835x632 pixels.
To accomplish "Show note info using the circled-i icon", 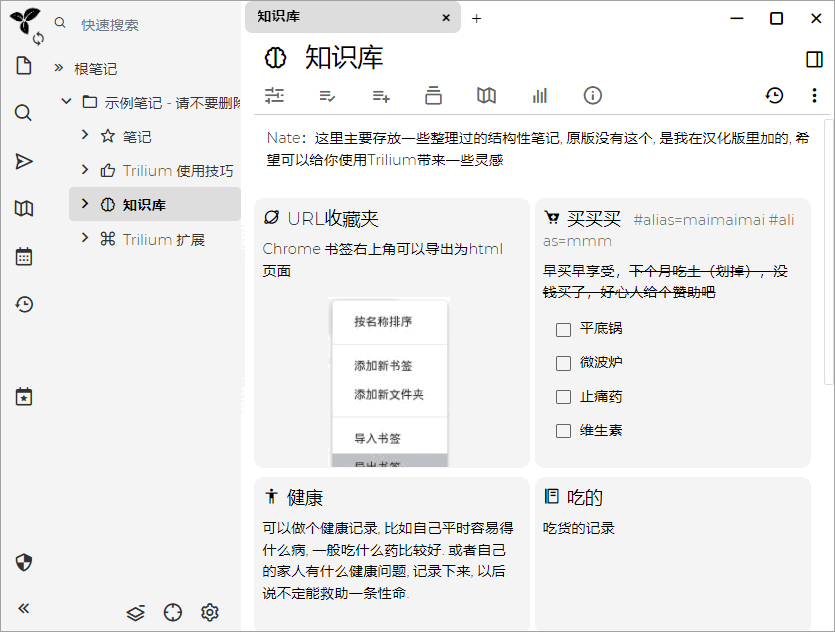I will coord(593,95).
